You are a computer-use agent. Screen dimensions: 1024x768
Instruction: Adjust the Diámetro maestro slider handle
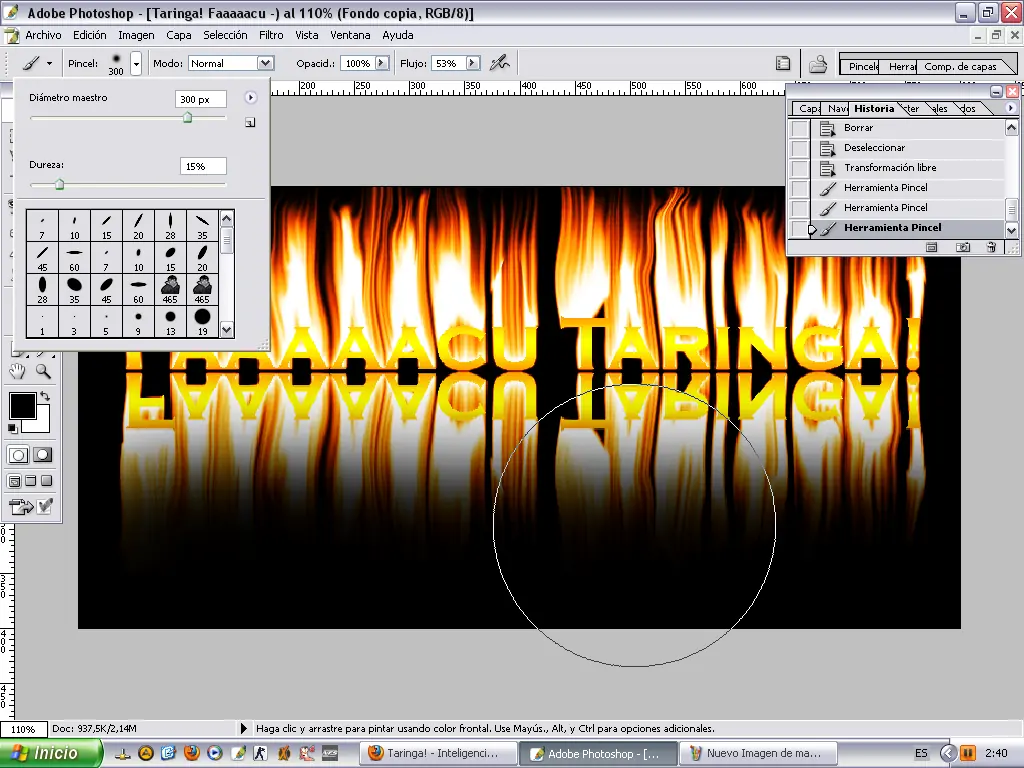point(187,118)
